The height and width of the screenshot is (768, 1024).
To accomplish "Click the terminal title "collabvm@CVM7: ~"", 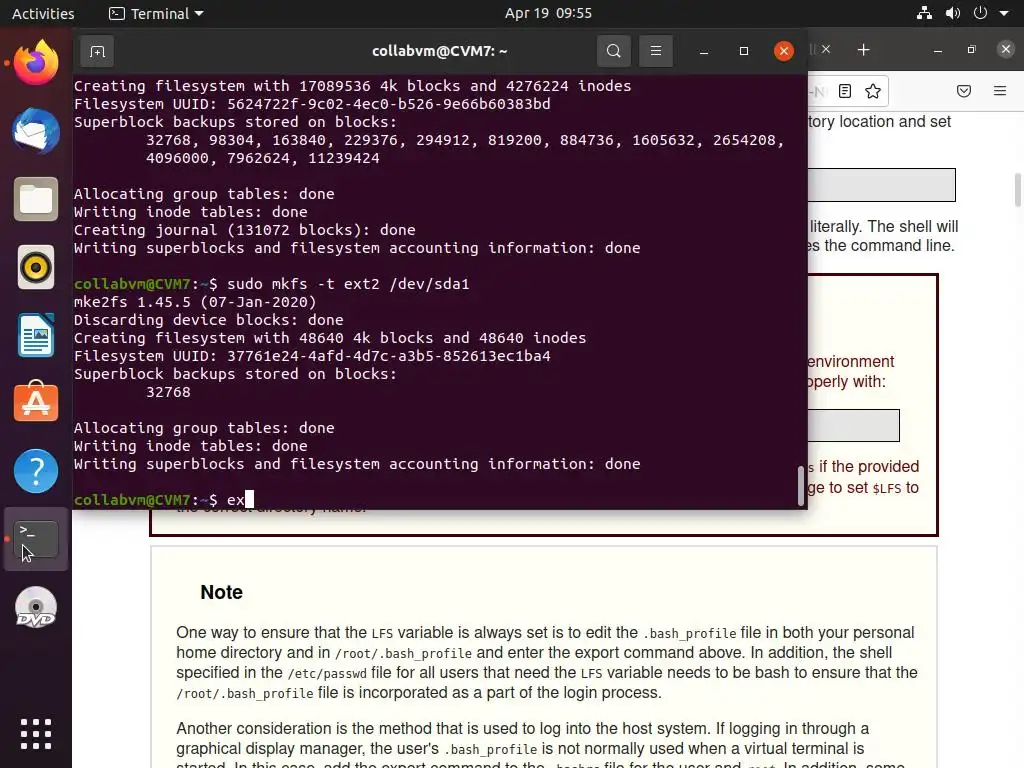I will 440,51.
